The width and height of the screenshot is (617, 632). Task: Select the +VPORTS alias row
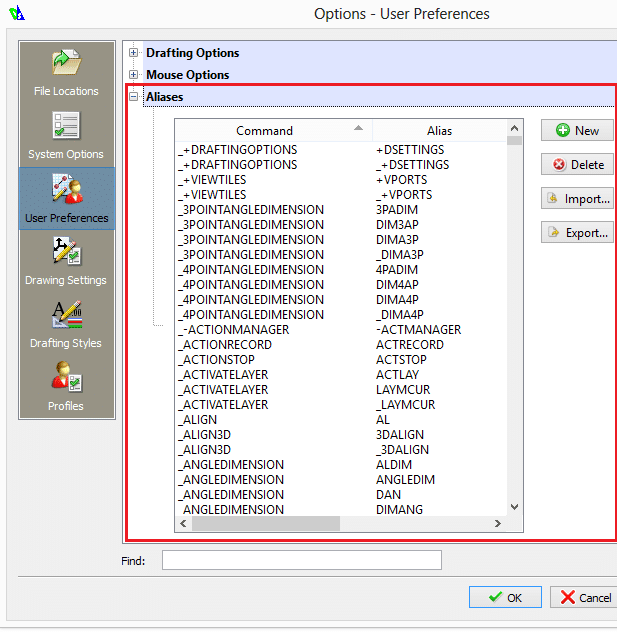[x=341, y=180]
